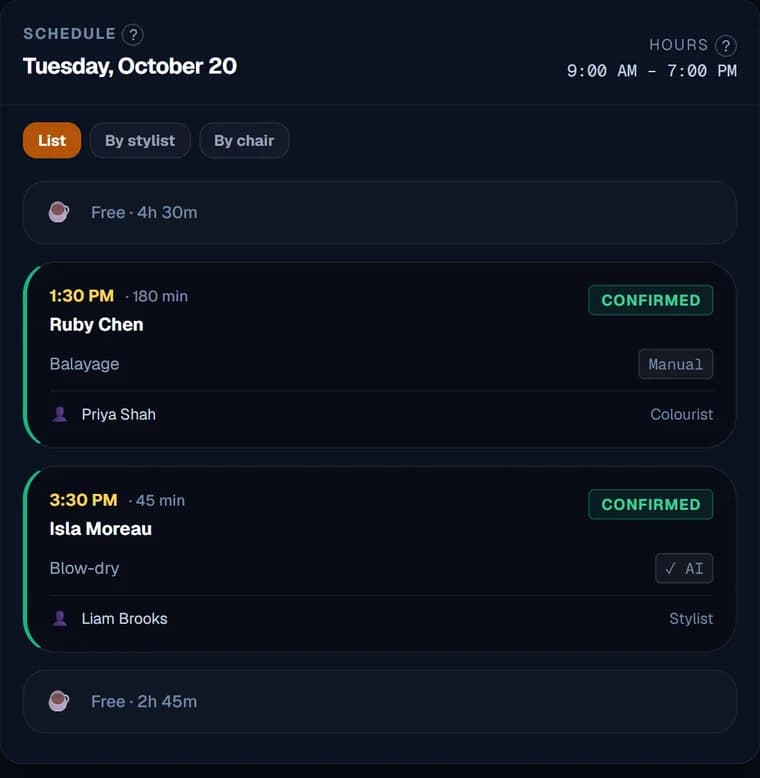Switch to the By stylist view
The height and width of the screenshot is (778, 760).
(140, 140)
